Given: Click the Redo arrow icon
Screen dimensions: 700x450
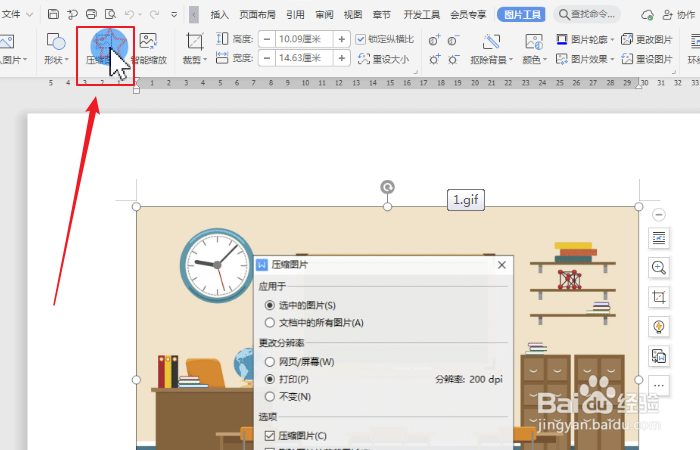Looking at the screenshot, I should pyautogui.click(x=154, y=14).
